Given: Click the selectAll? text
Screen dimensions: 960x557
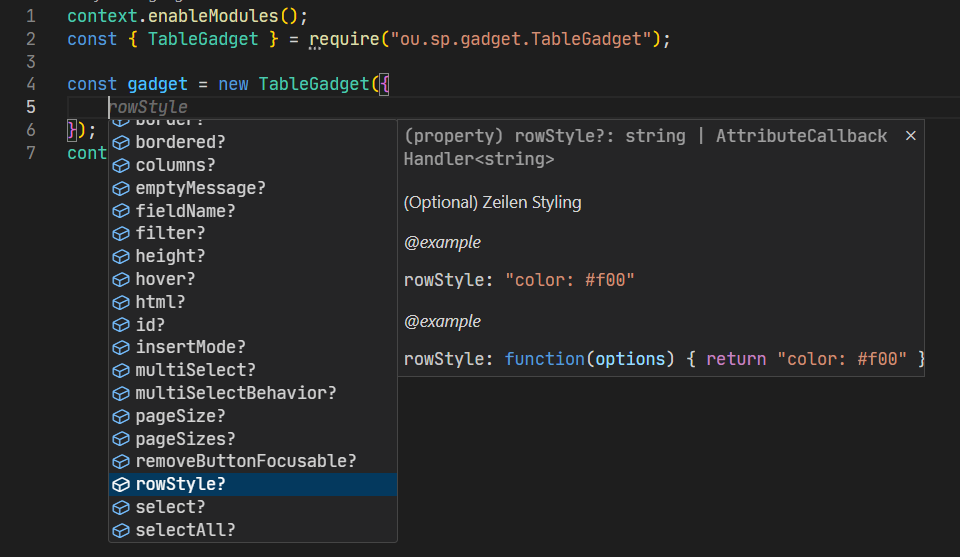Looking at the screenshot, I should pyautogui.click(x=185, y=530).
